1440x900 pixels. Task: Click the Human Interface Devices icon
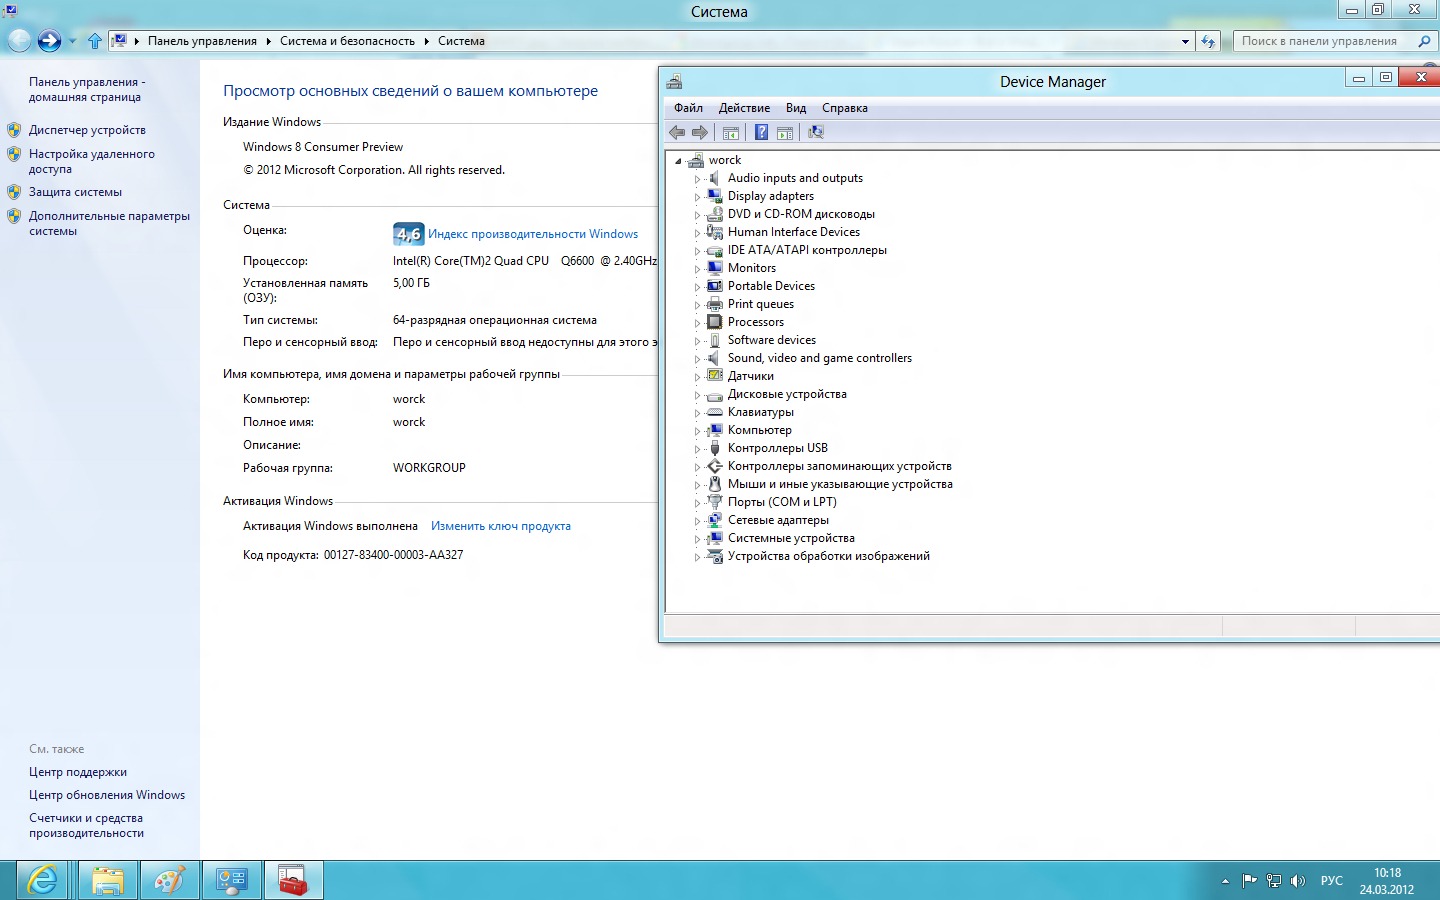coord(714,232)
